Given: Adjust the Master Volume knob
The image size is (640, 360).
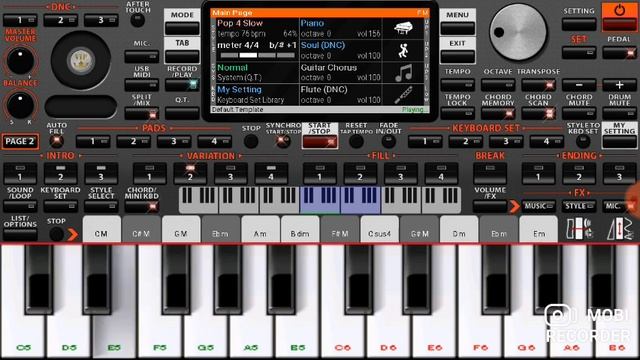Looking at the screenshot, I should point(20,61).
